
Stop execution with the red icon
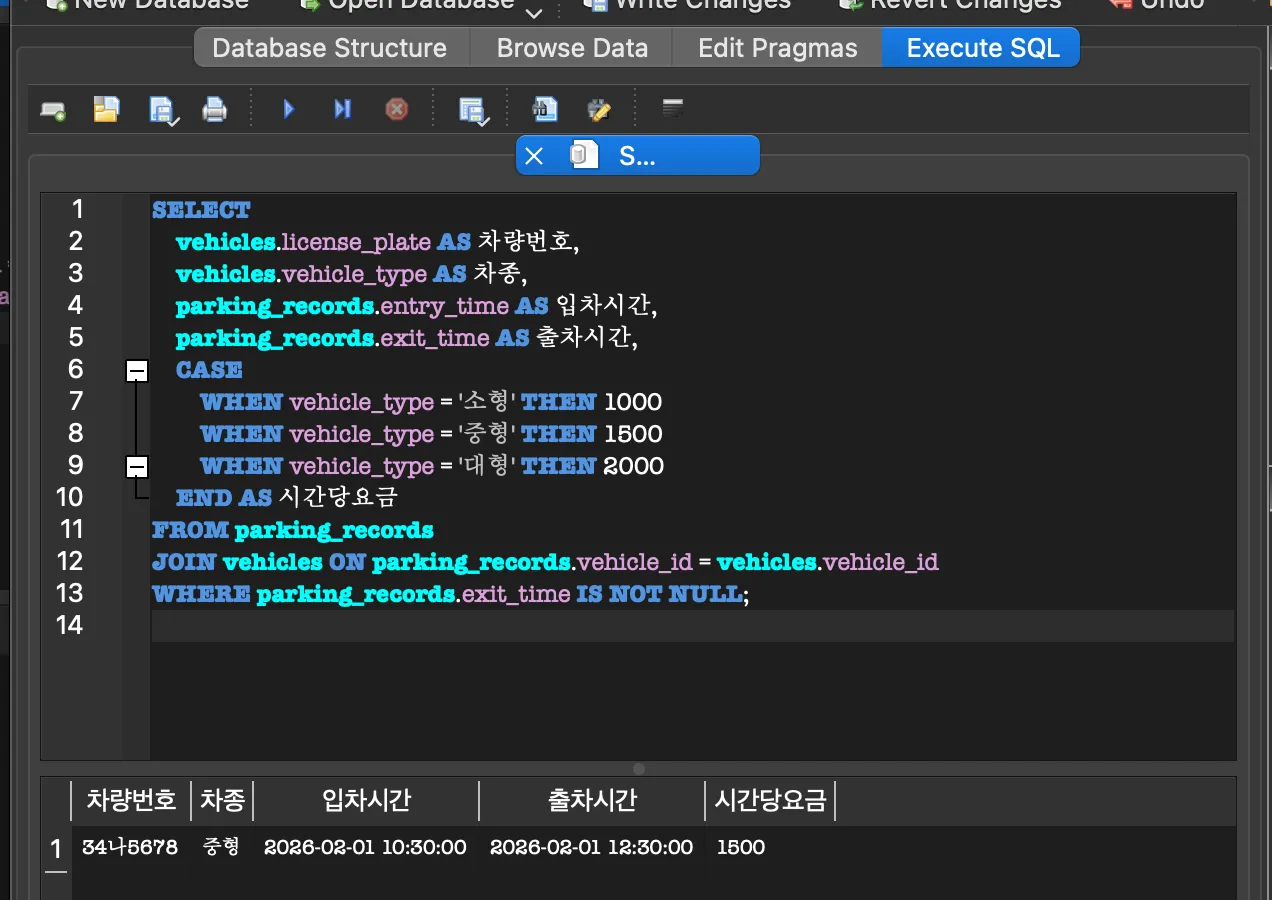[397, 109]
